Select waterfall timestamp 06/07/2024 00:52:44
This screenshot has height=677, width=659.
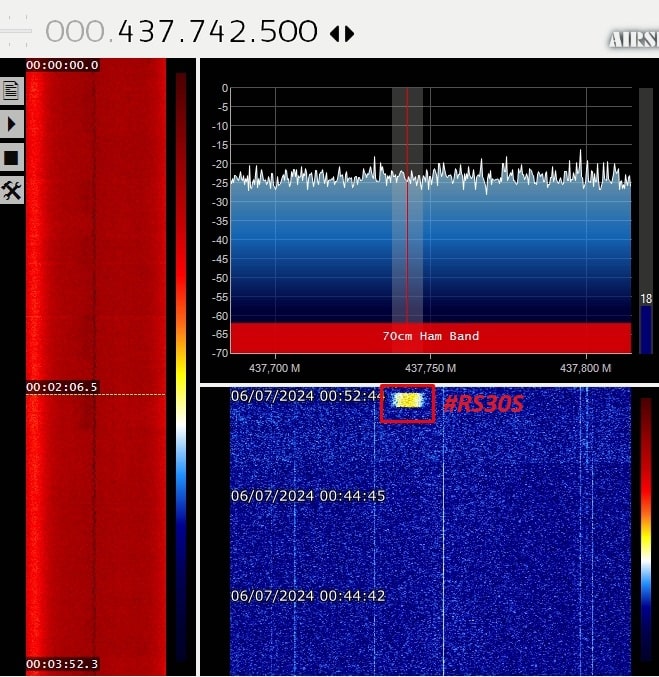click(x=307, y=396)
